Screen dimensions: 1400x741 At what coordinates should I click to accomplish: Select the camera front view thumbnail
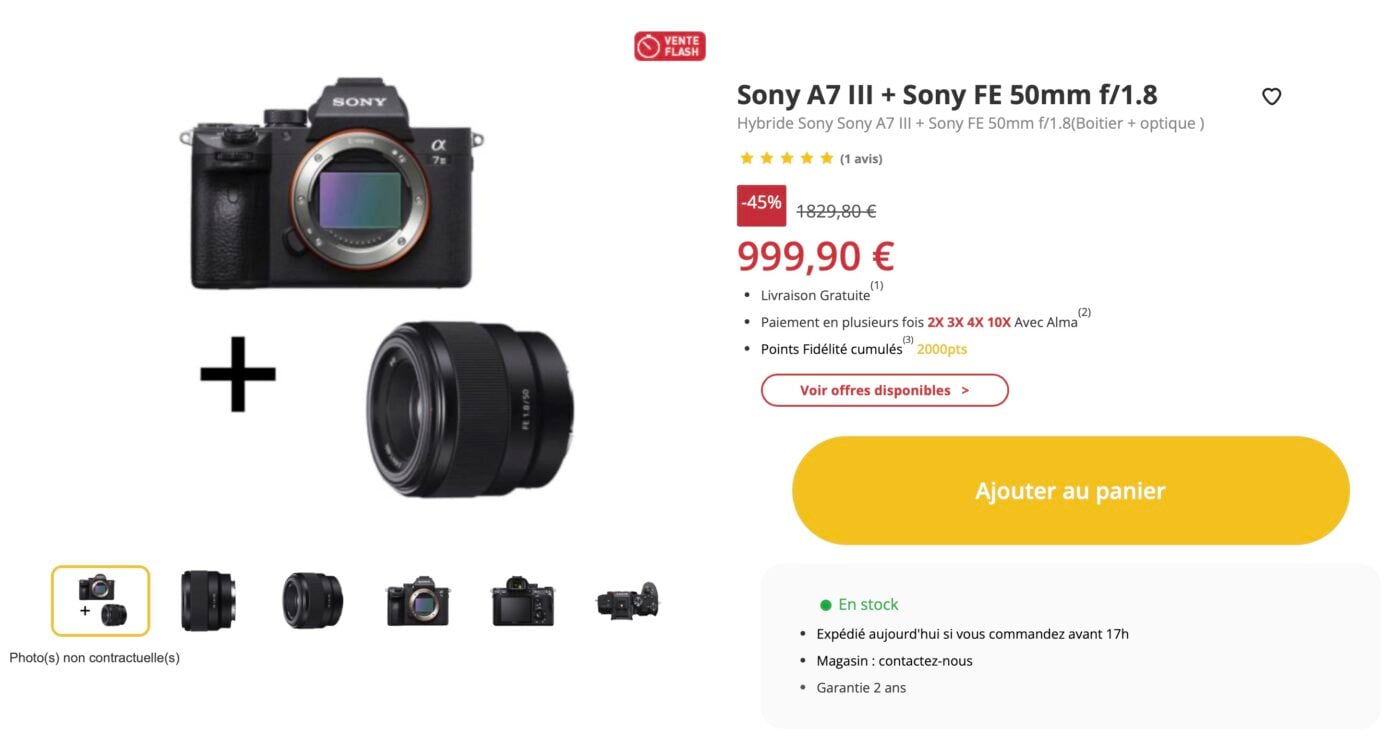coord(418,601)
